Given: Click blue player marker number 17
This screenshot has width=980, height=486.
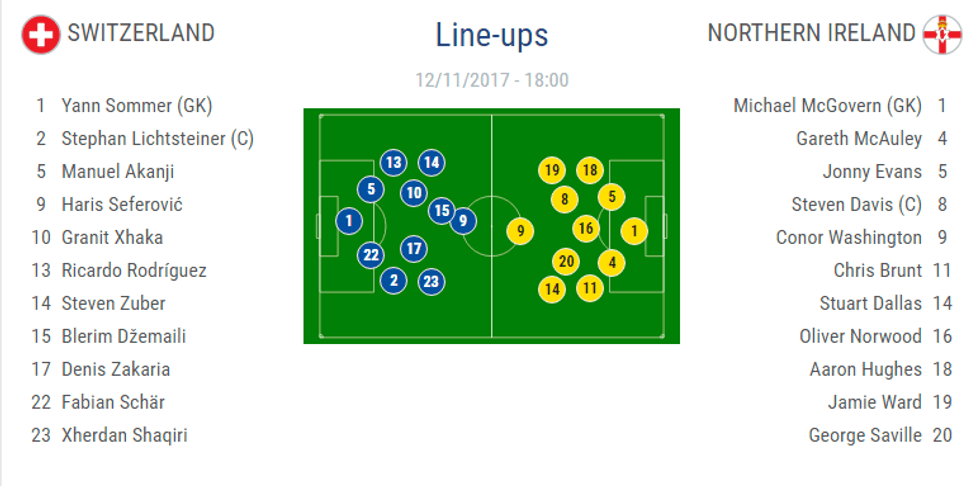Looking at the screenshot, I should (414, 248).
